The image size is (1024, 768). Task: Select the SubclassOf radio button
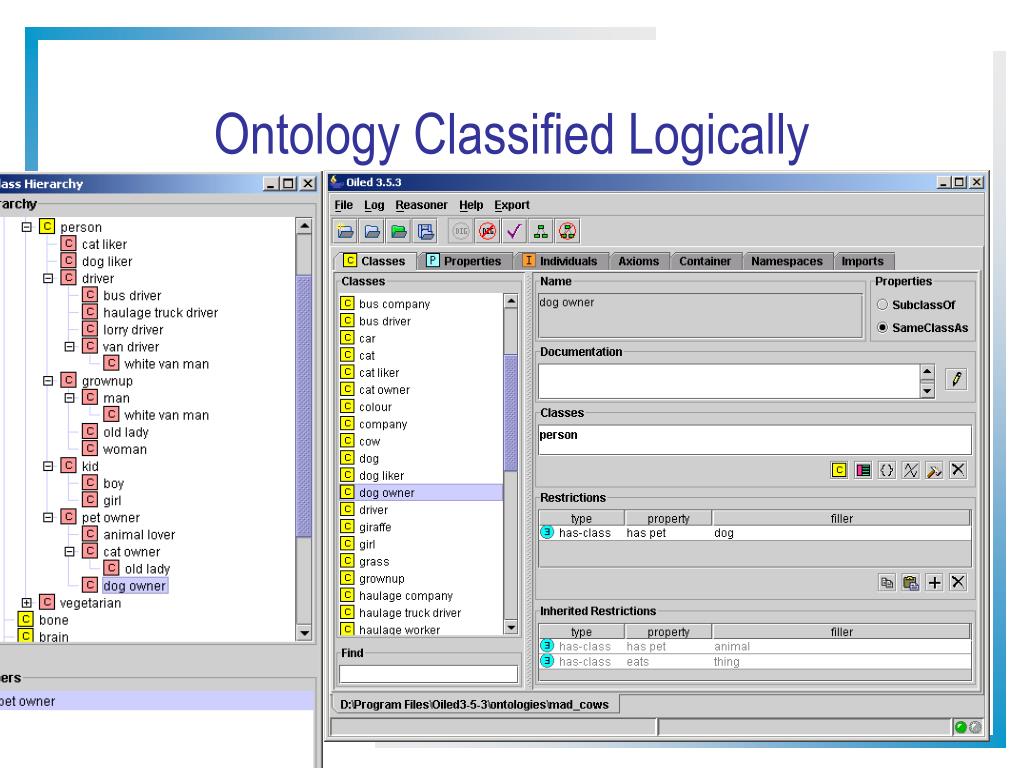pyautogui.click(x=883, y=305)
